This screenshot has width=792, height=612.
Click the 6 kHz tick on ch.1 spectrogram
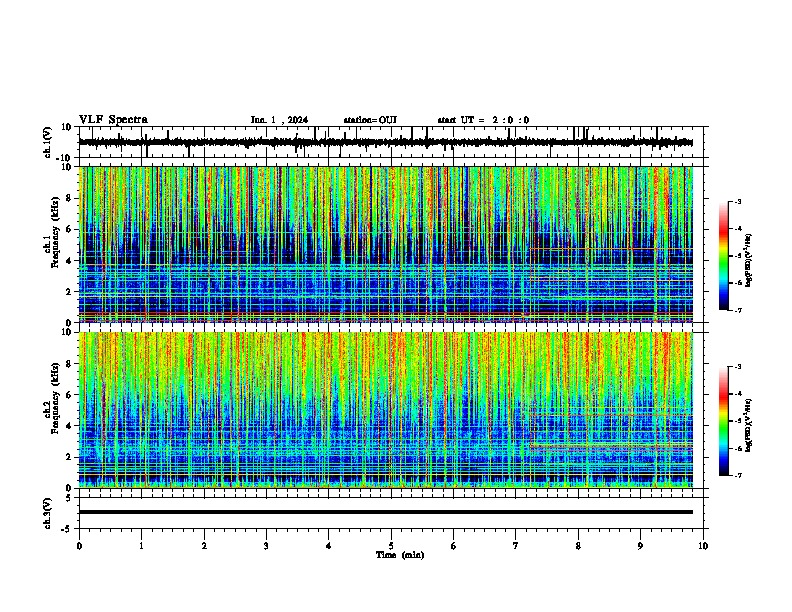[x=70, y=229]
